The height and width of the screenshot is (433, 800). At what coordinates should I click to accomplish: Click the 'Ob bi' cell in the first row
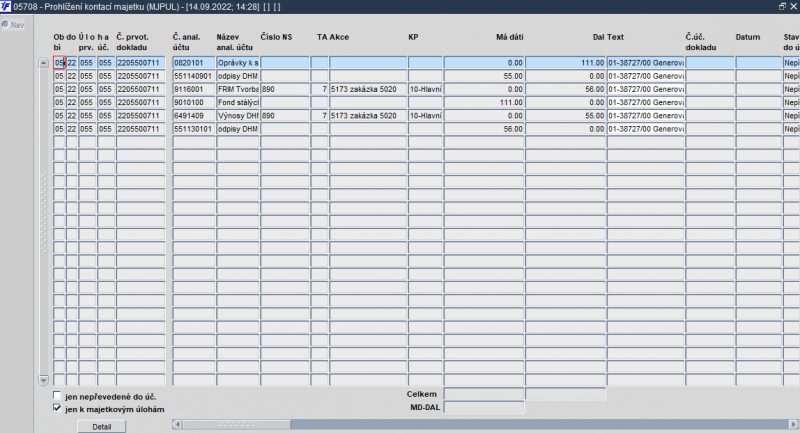pos(59,63)
